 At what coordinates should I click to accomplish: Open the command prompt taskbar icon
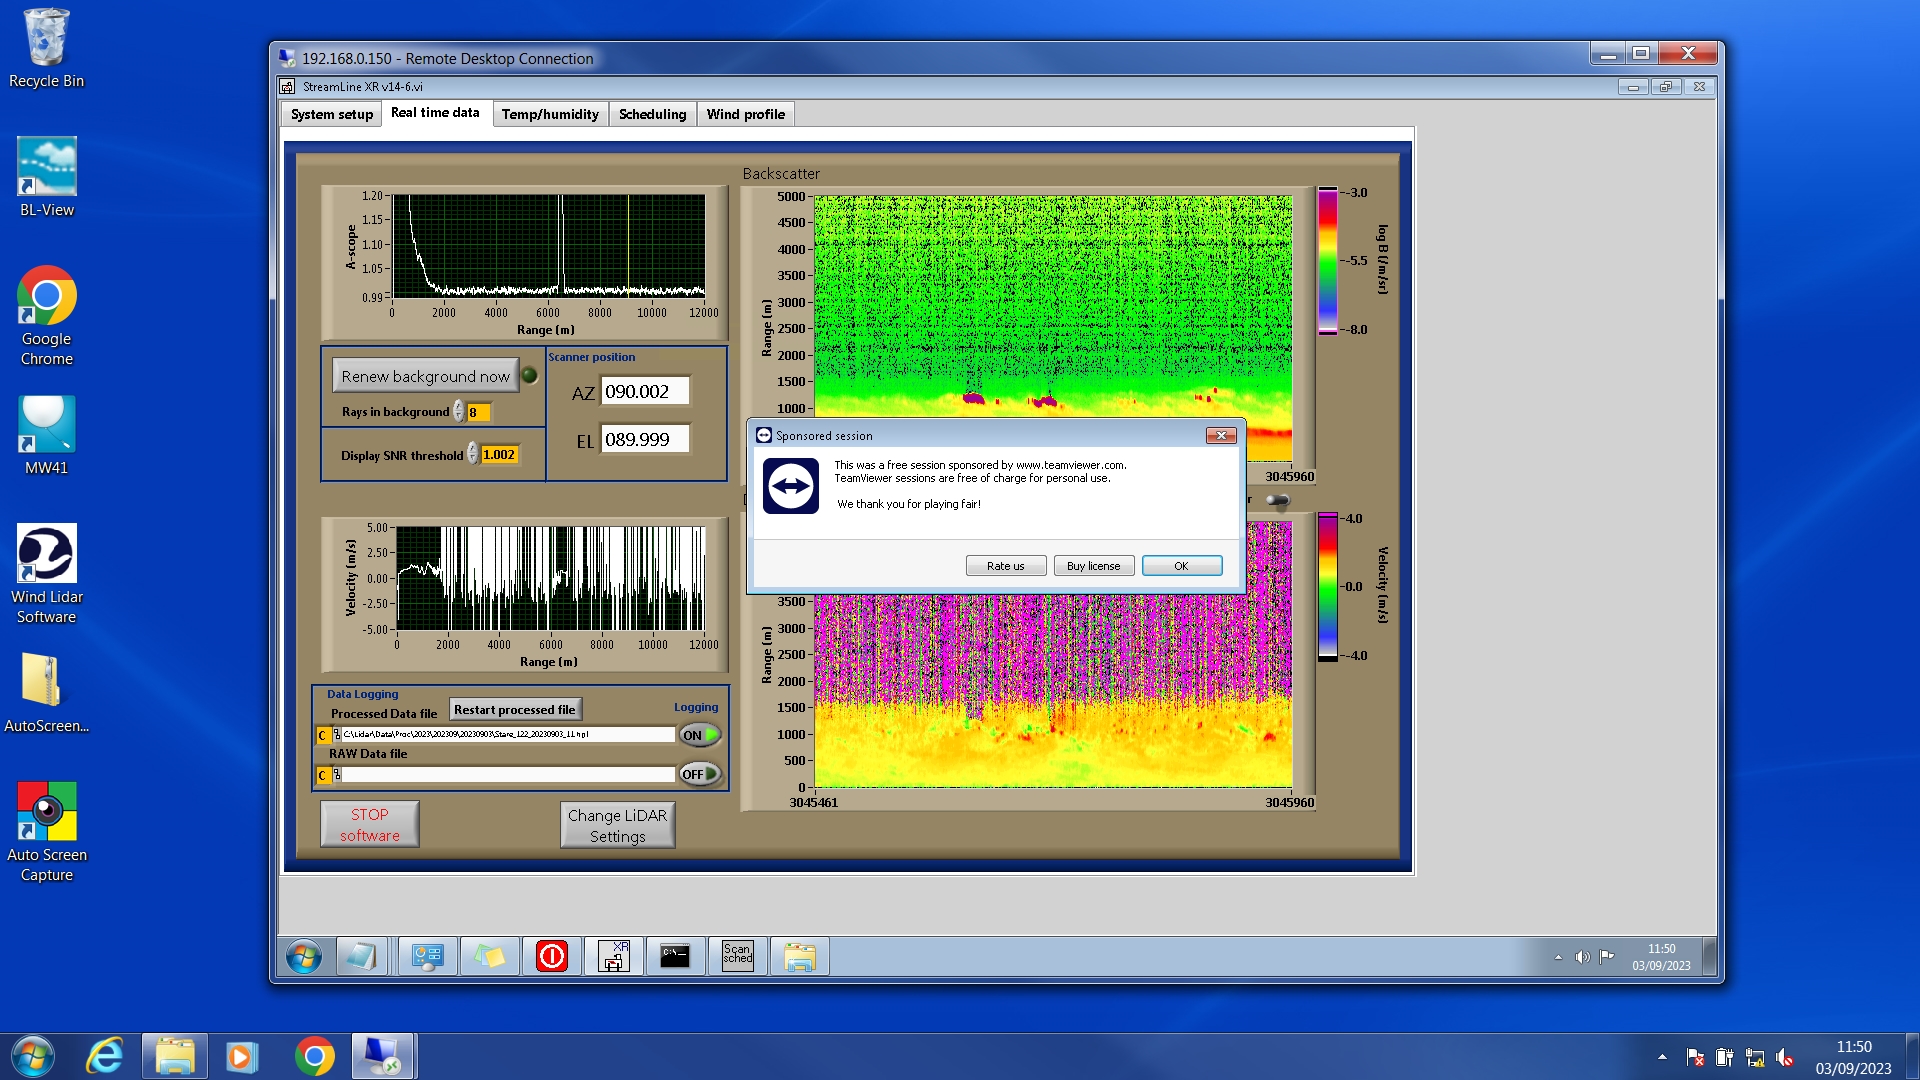coord(676,956)
